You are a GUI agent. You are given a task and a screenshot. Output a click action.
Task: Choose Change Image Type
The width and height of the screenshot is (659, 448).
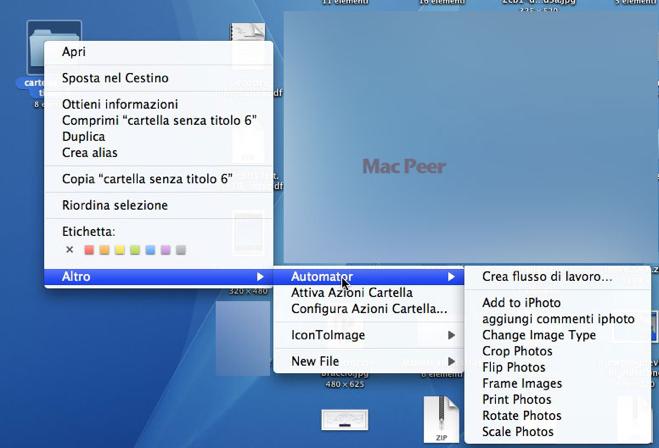(x=558, y=335)
